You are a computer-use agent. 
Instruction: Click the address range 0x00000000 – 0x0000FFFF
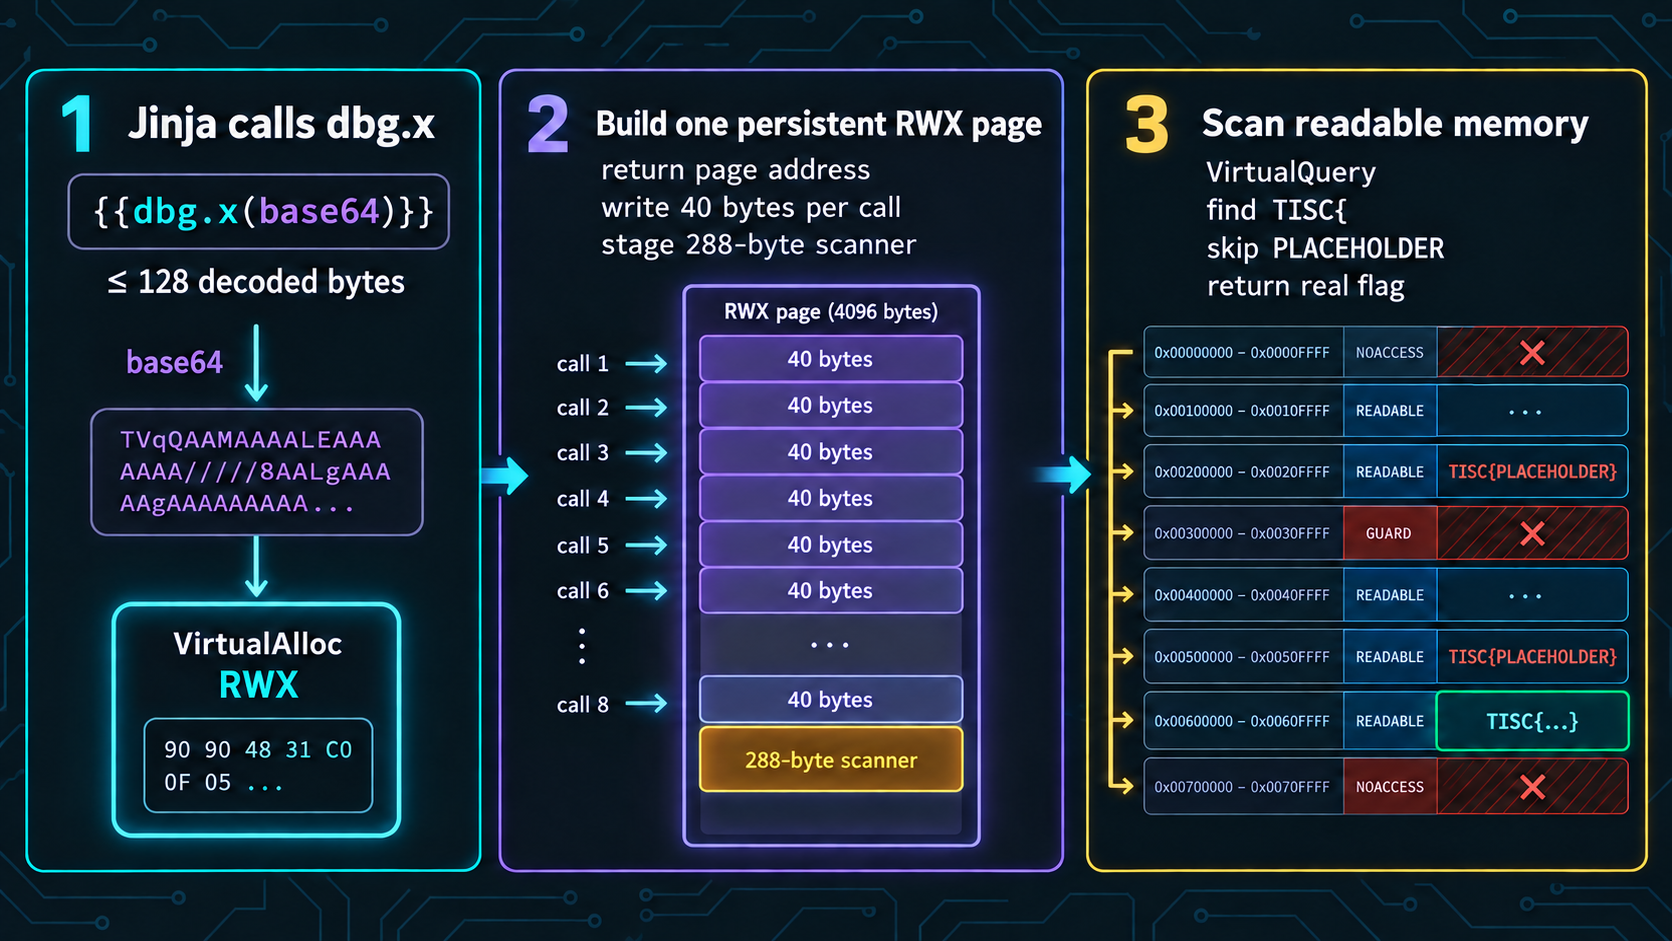(x=1242, y=353)
